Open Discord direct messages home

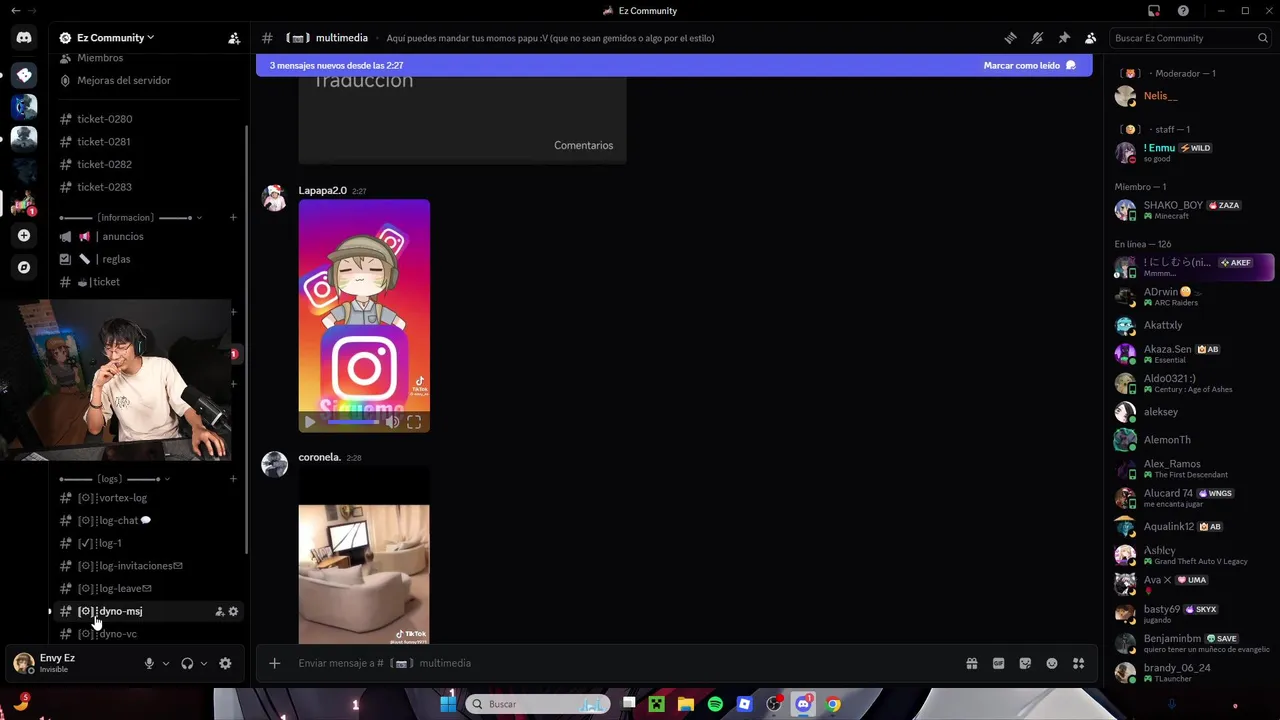[x=24, y=38]
